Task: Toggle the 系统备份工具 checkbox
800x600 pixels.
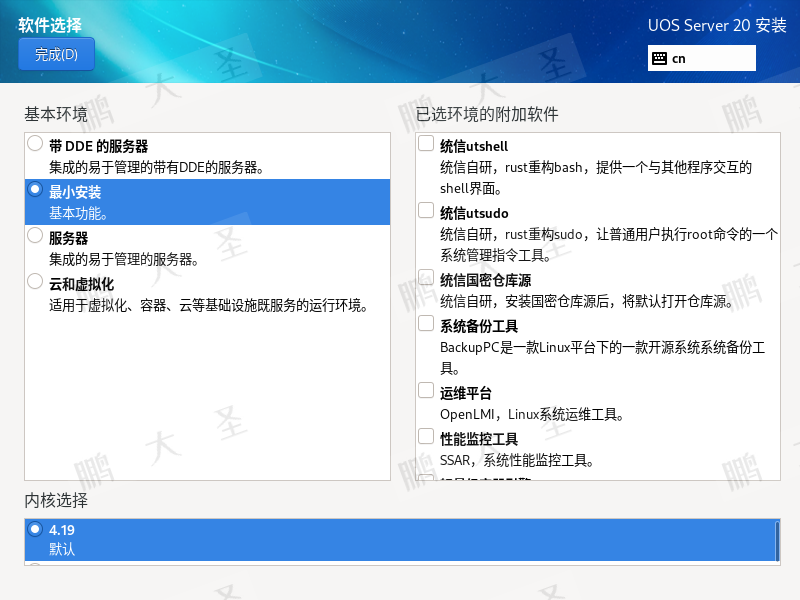Action: (x=426, y=323)
